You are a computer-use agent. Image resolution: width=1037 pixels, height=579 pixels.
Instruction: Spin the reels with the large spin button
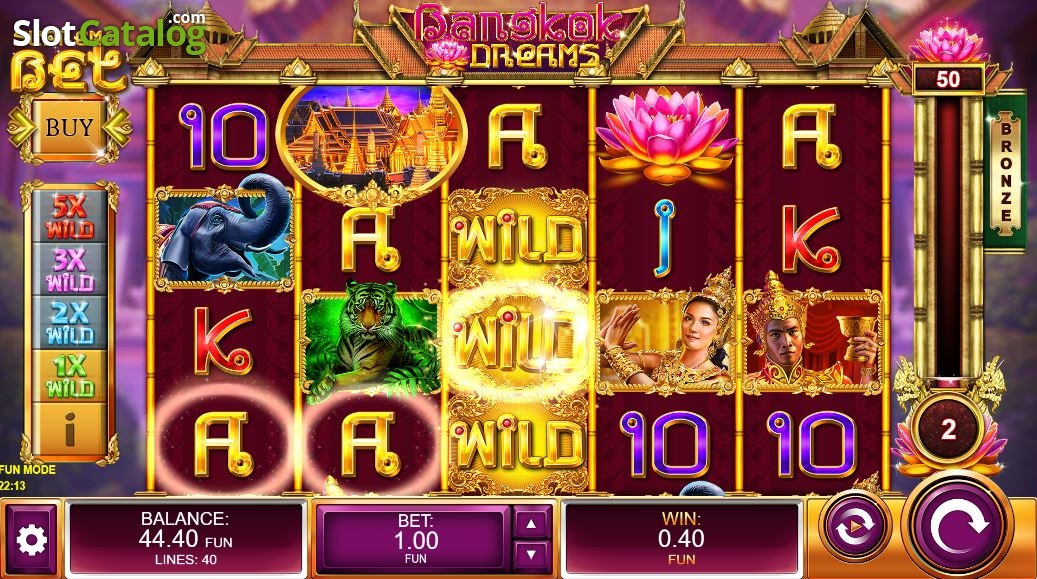point(958,527)
